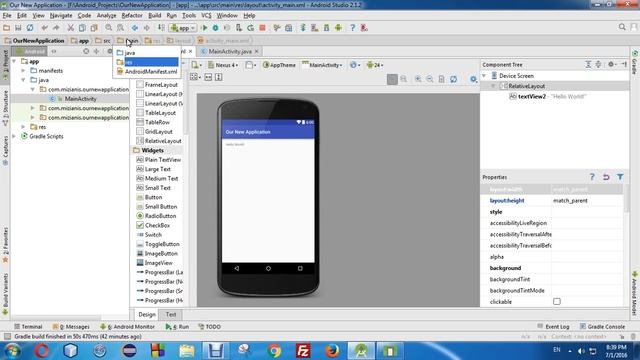Image resolution: width=640 pixels, height=360 pixels.
Task: Click the Undo arrow in the toolbar
Action: click(x=44, y=28)
